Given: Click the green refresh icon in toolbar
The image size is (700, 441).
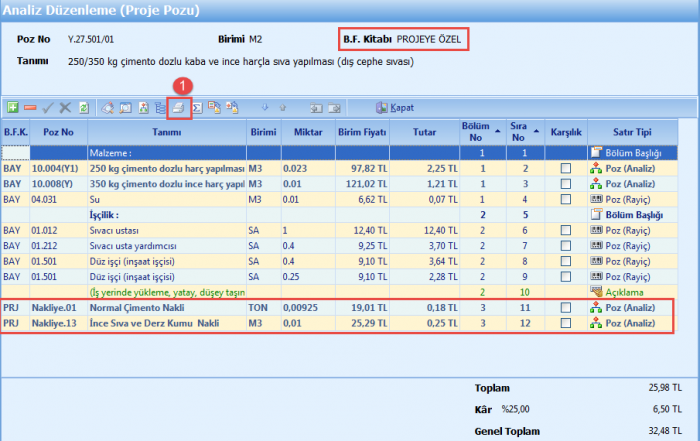Looking at the screenshot, I should [x=84, y=107].
